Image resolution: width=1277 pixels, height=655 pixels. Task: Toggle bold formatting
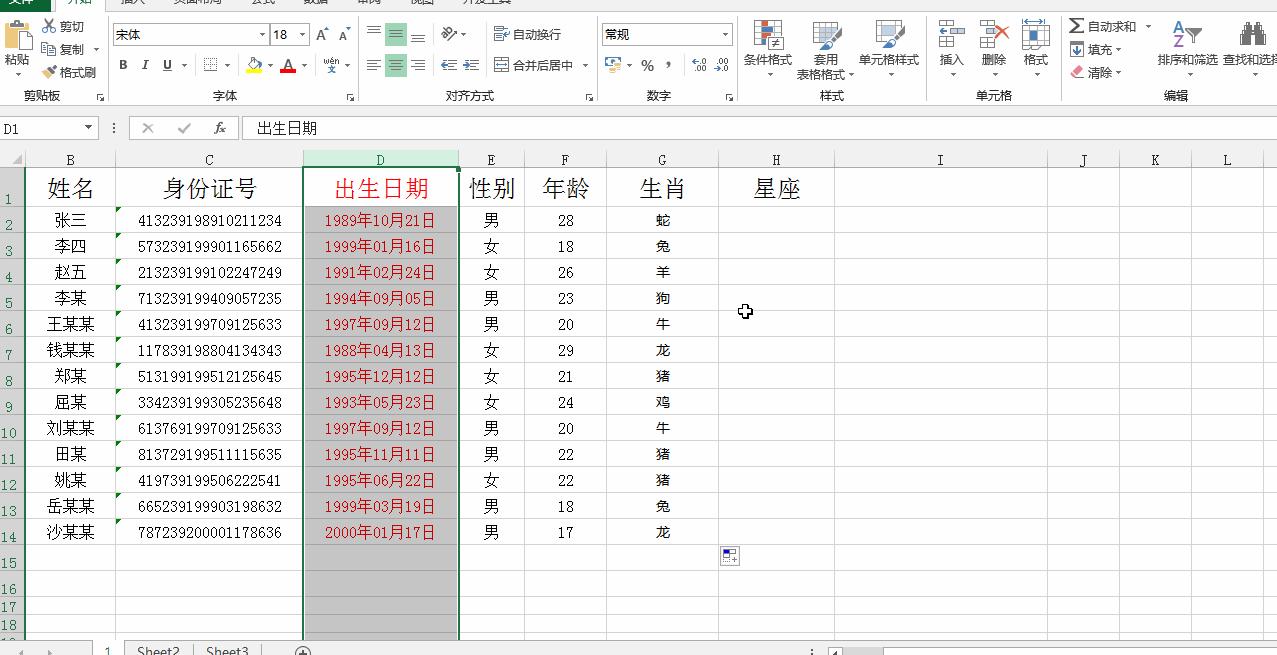122,64
